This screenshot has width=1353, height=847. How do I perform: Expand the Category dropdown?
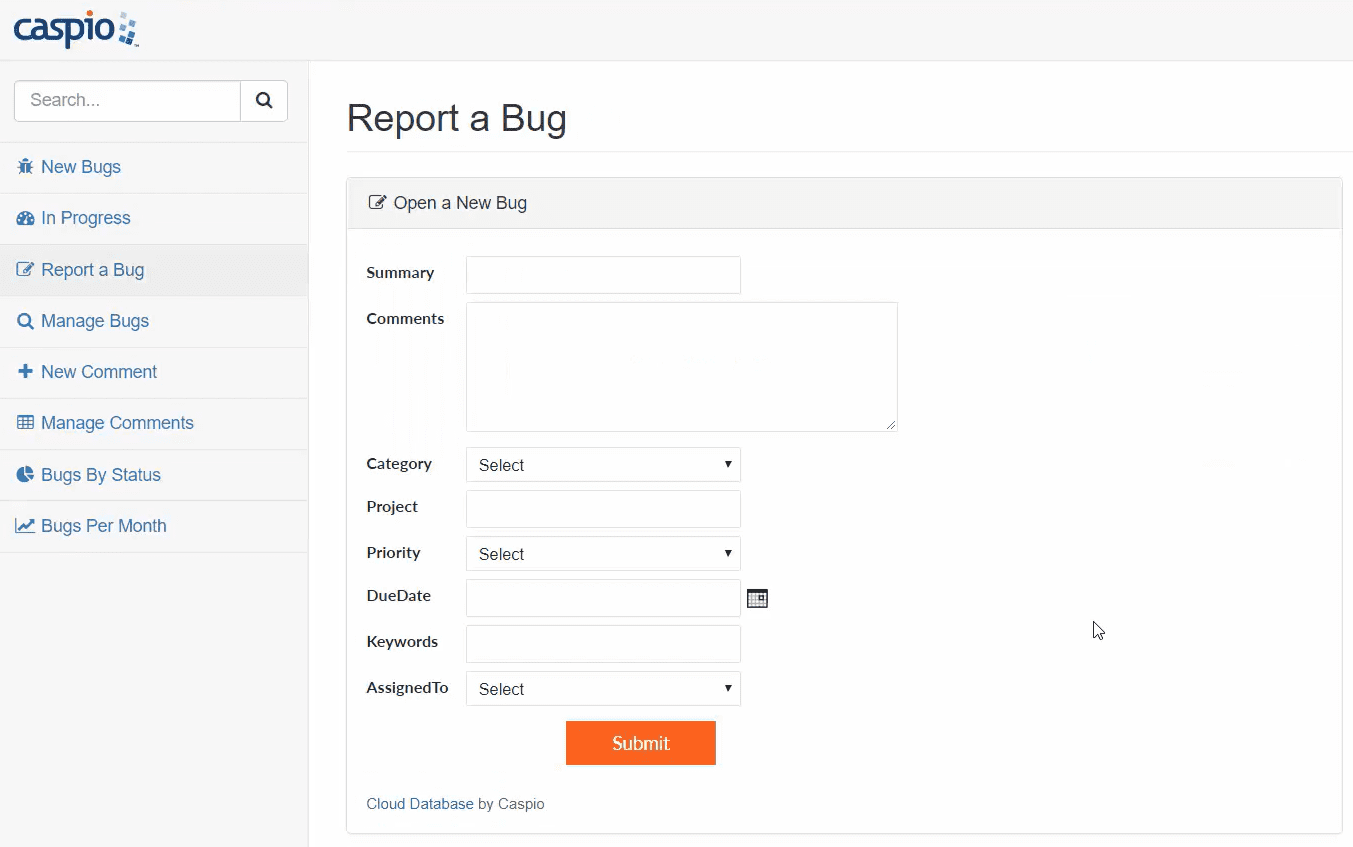603,465
